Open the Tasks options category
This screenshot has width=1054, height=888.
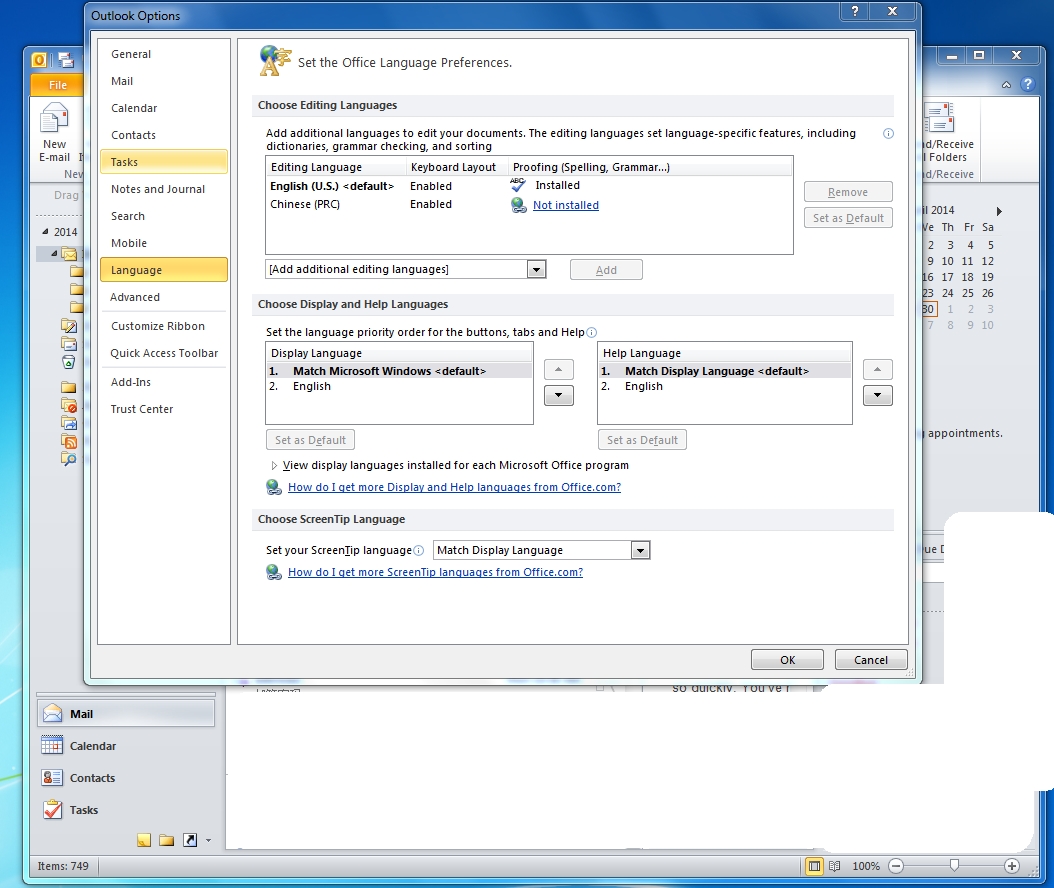163,162
